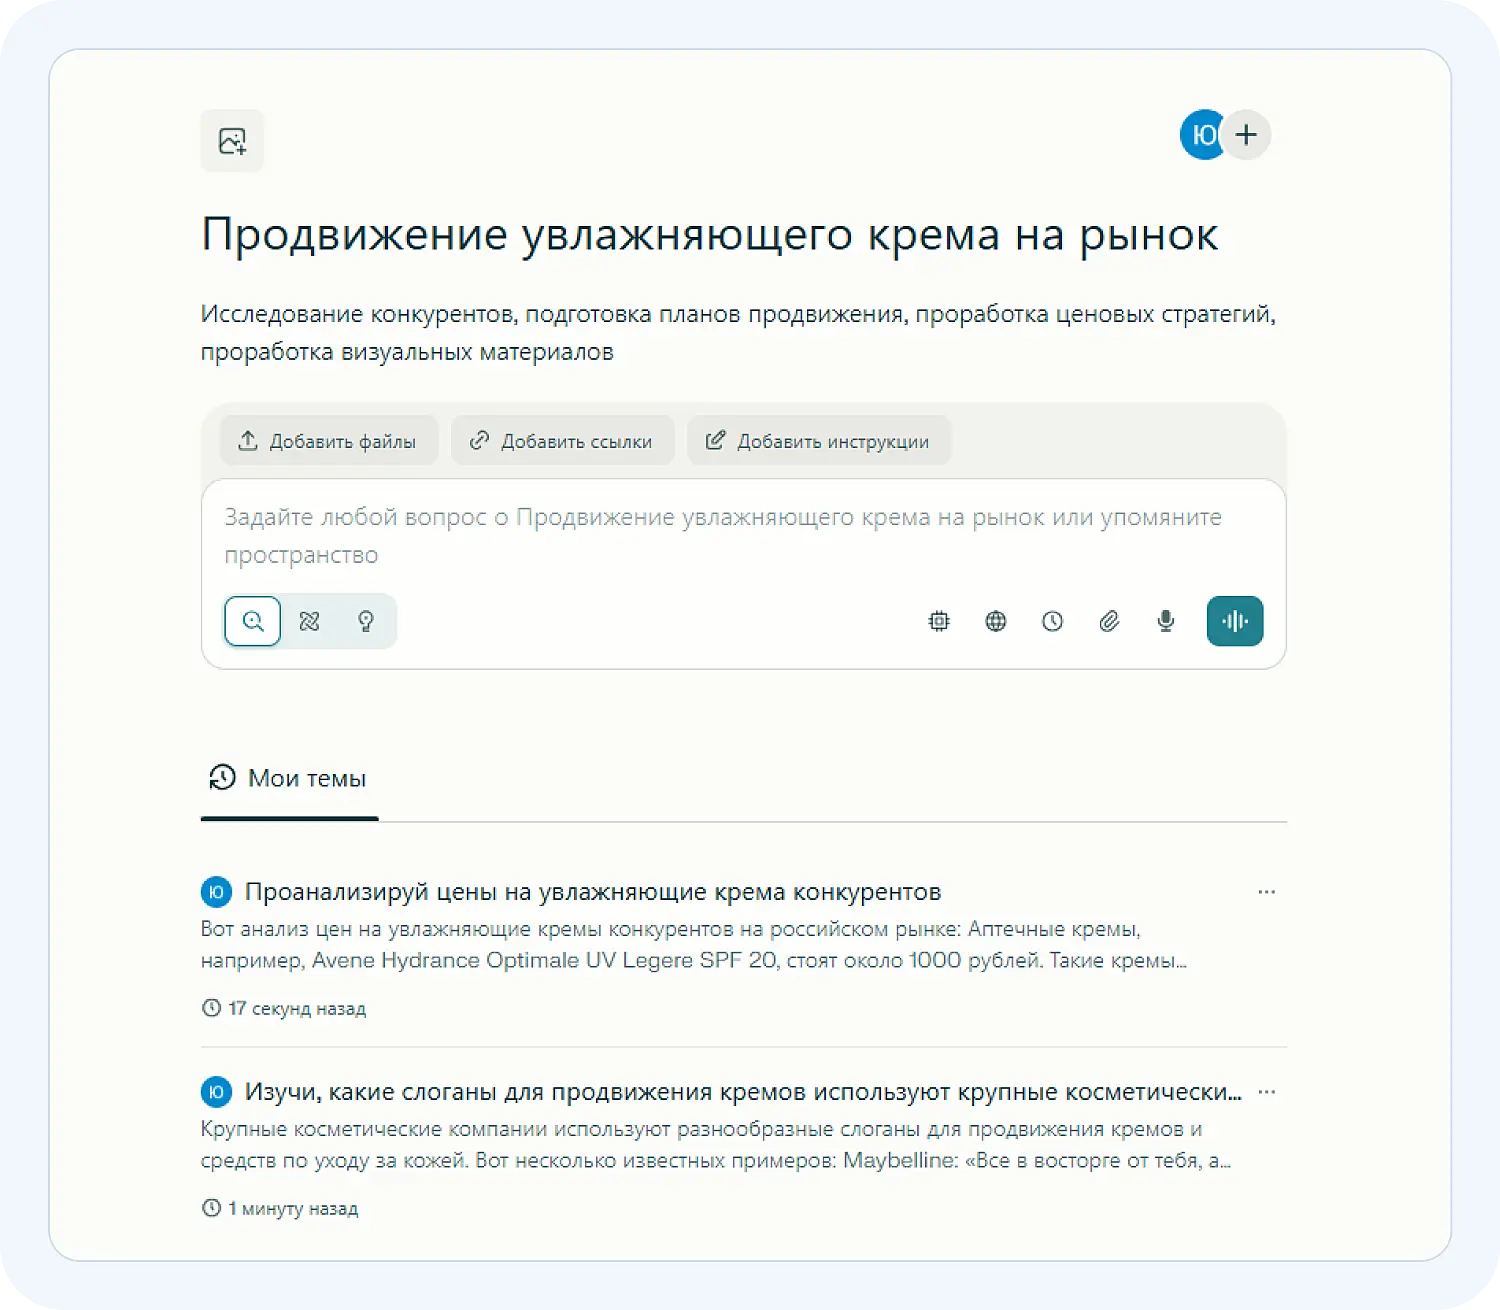This screenshot has width=1500, height=1310.
Task: Attach a file with the paperclip icon
Action: pyautogui.click(x=1109, y=621)
